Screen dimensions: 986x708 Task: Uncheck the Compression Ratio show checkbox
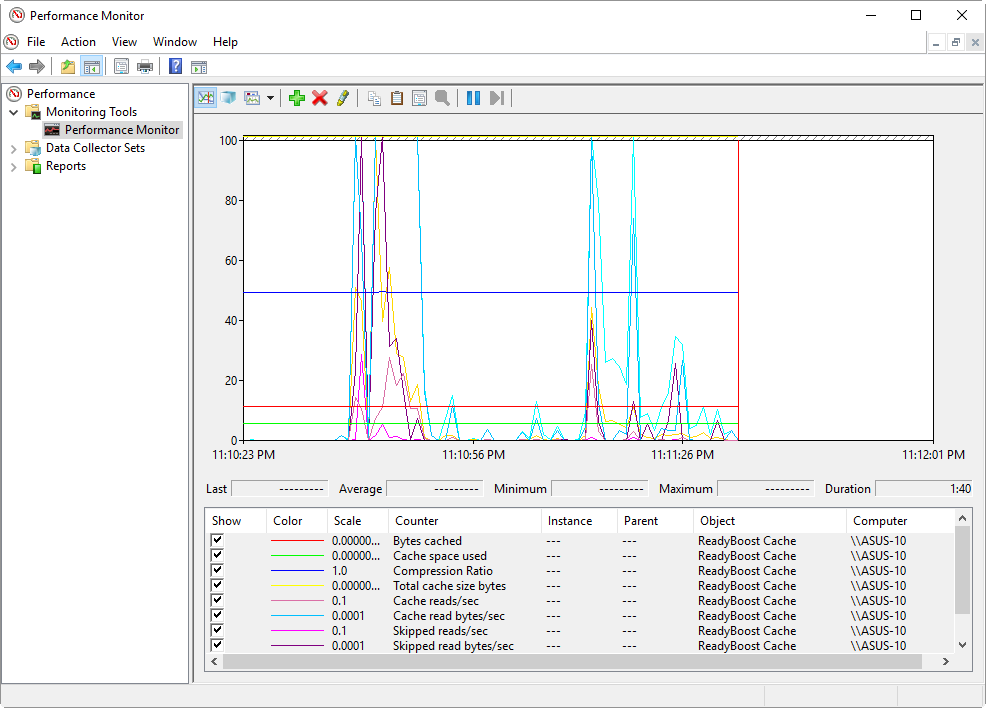[217, 571]
